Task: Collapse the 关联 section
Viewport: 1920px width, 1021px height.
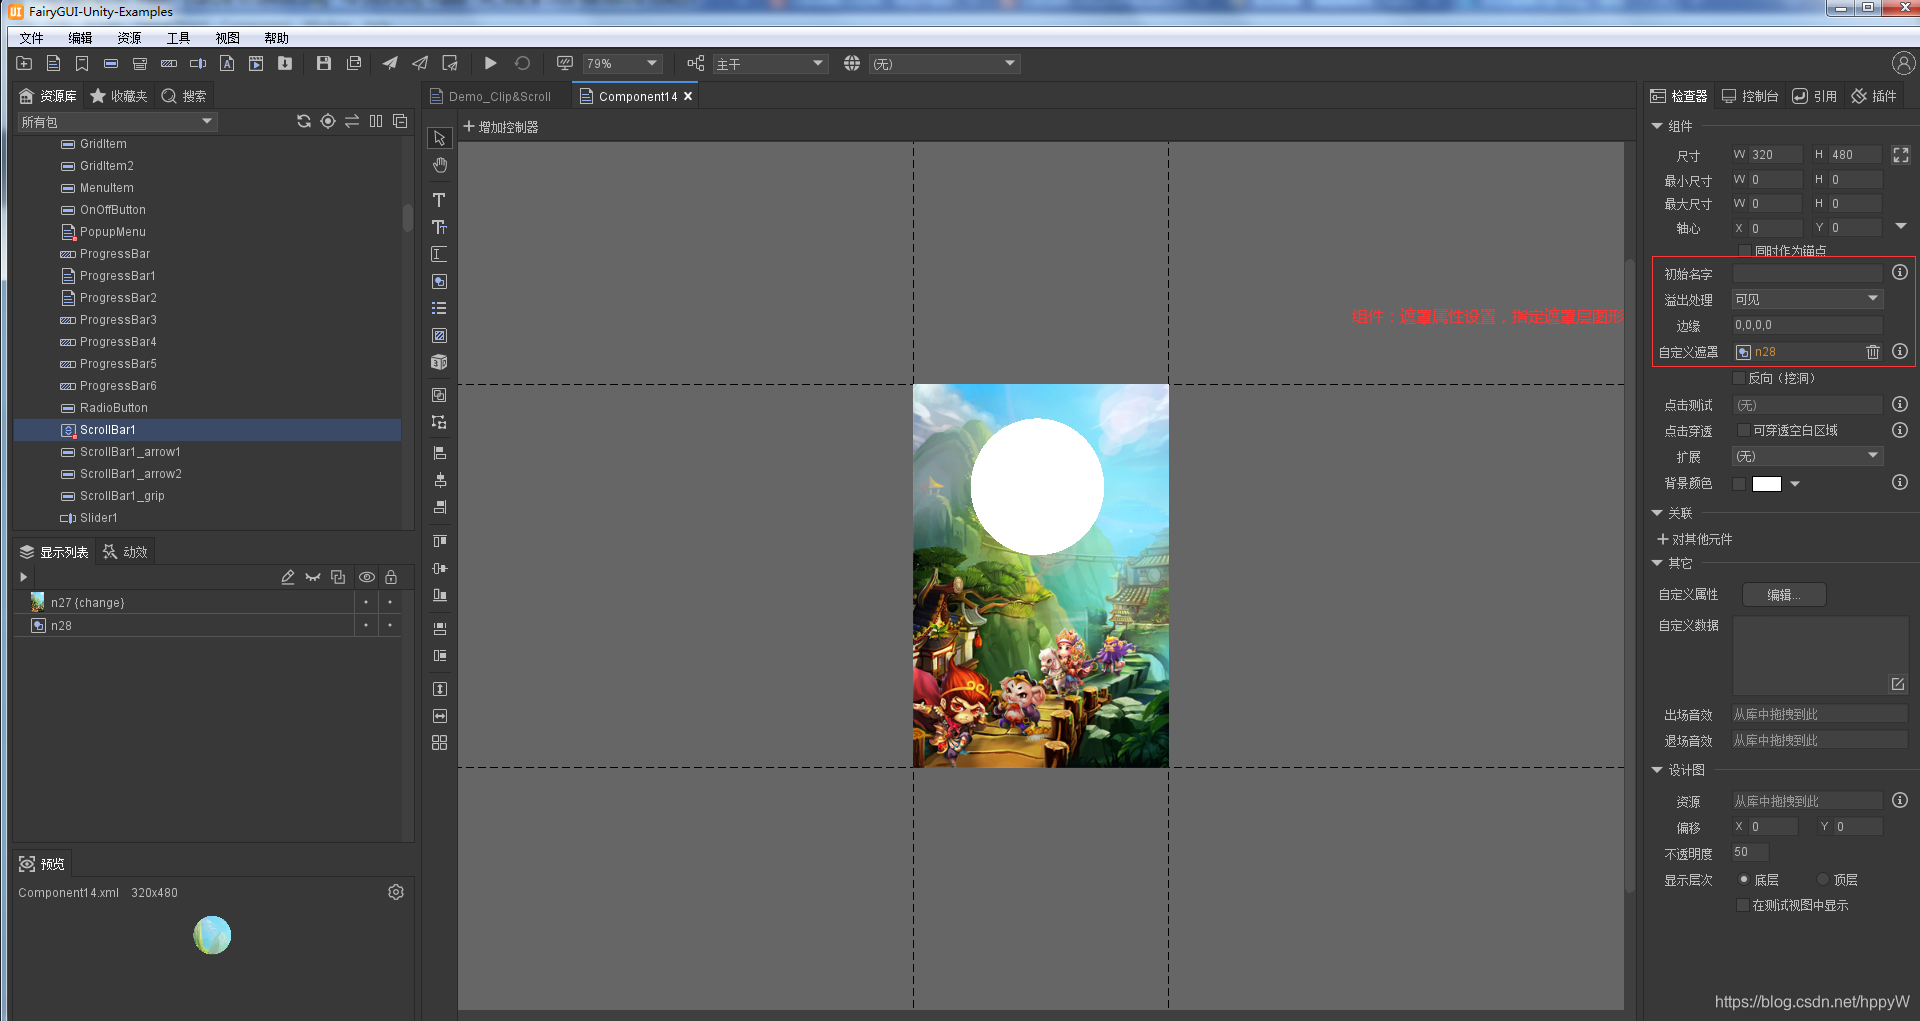Action: (x=1657, y=513)
